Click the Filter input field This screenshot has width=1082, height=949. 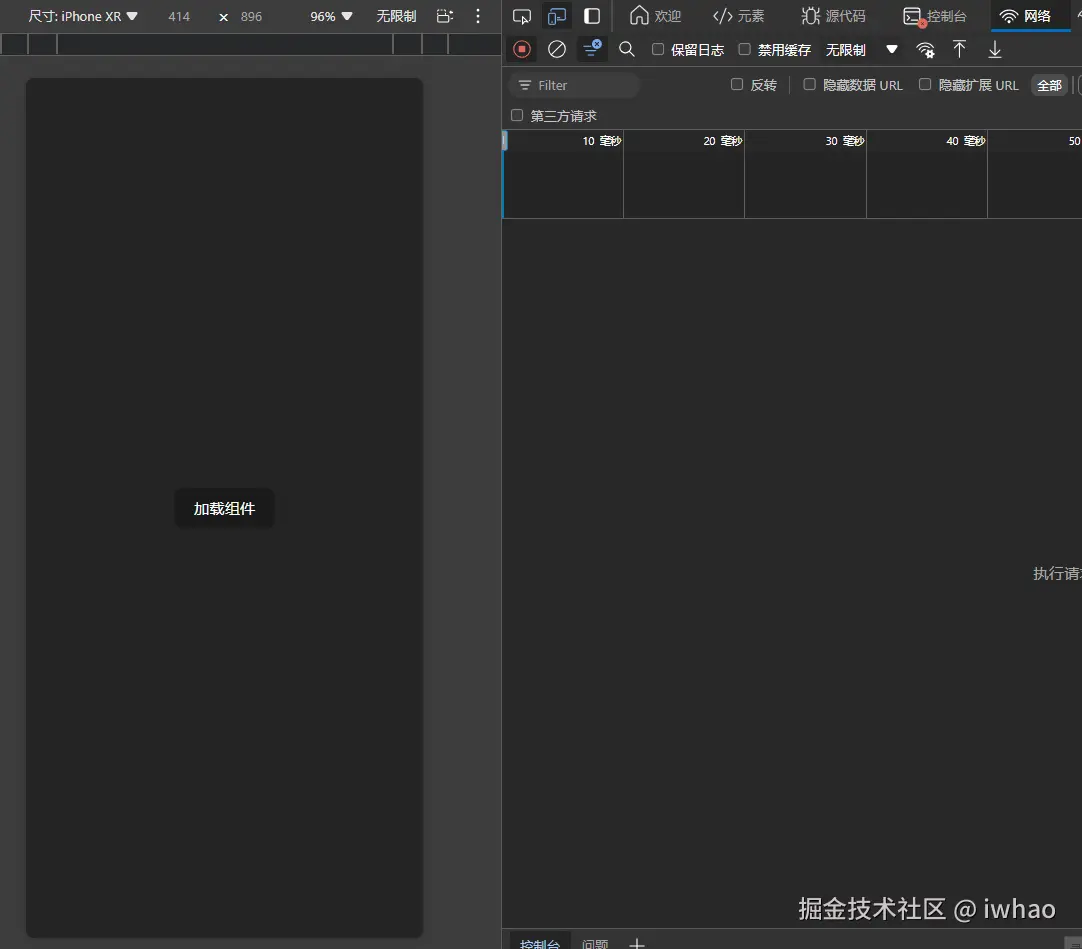(574, 85)
